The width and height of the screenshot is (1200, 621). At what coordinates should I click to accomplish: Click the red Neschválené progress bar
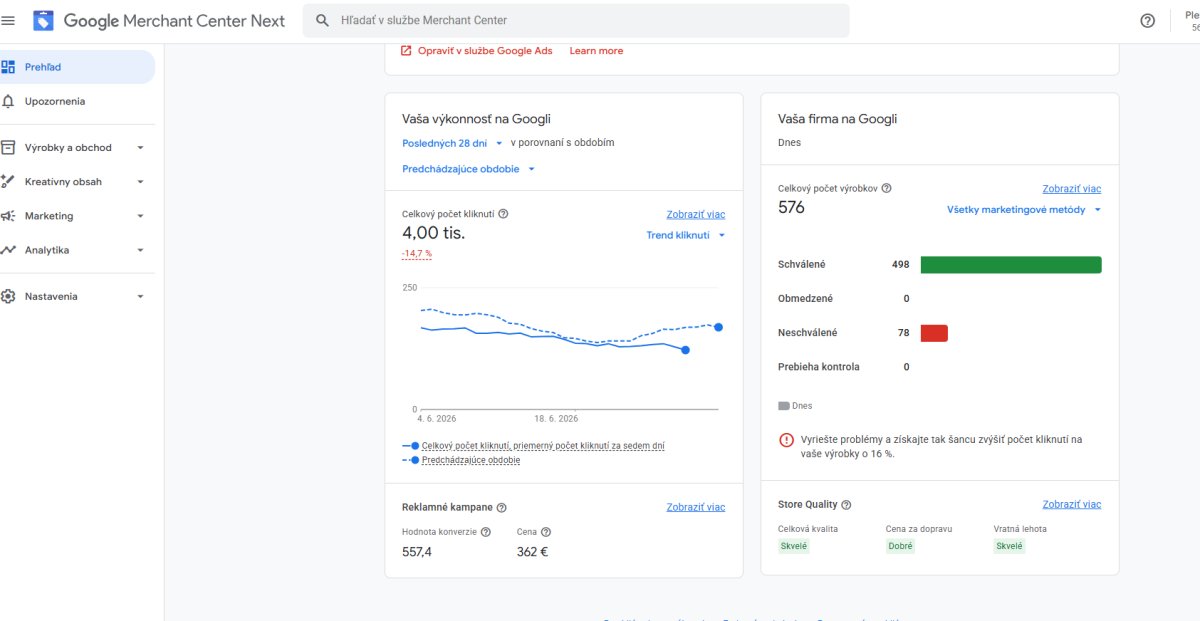(x=934, y=333)
